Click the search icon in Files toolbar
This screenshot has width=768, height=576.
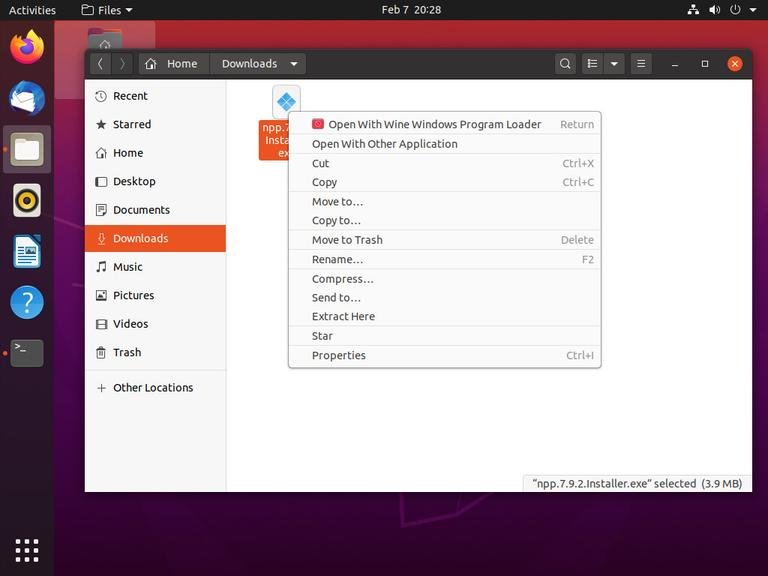tap(565, 64)
